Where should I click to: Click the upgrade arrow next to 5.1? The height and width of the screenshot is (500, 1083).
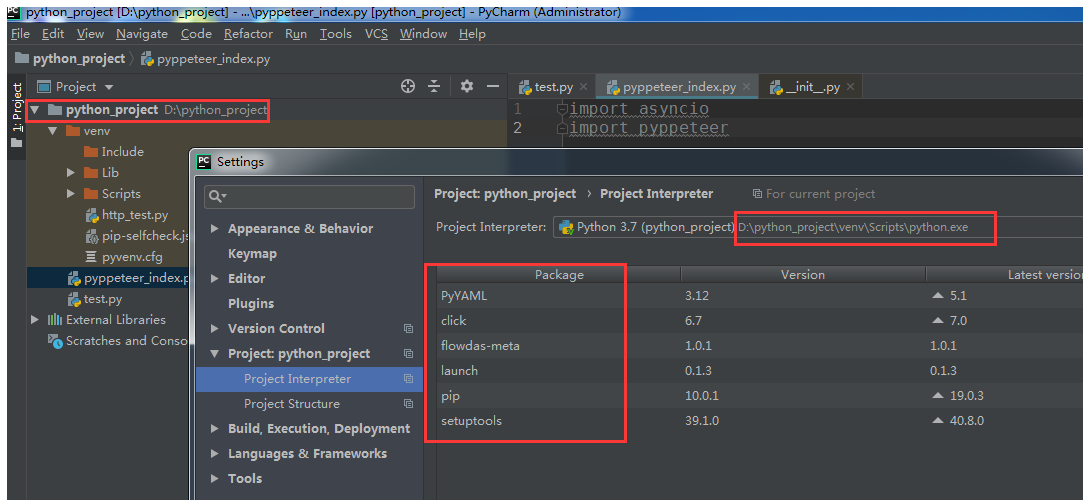(937, 296)
